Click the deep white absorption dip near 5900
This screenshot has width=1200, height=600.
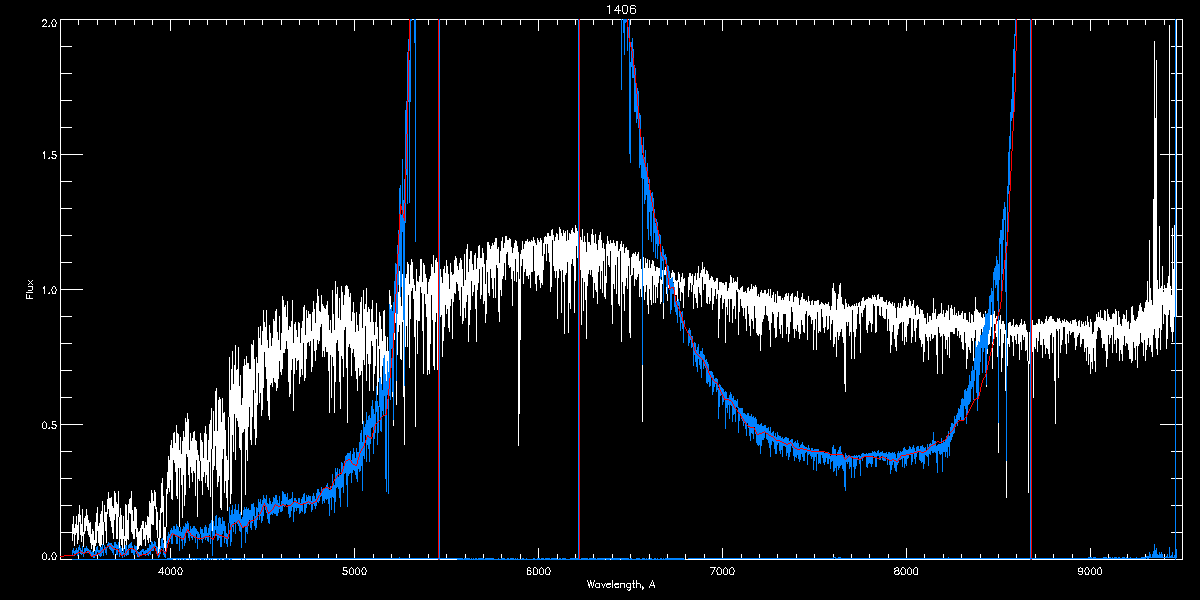pos(518,420)
